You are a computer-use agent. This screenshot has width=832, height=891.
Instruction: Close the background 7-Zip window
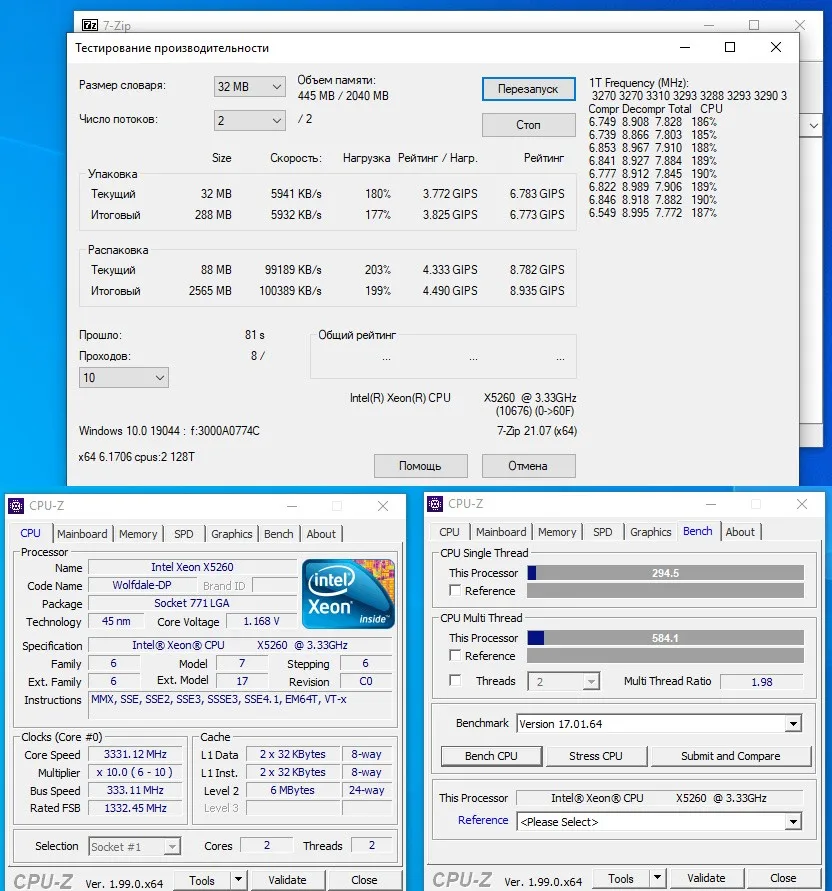click(x=800, y=25)
